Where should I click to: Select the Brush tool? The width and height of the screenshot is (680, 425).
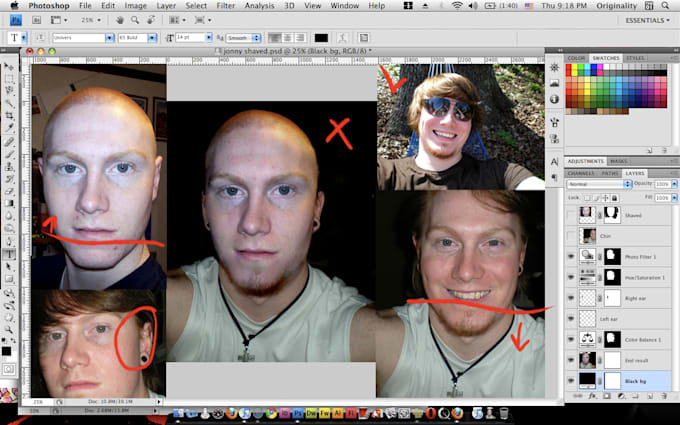9,154
